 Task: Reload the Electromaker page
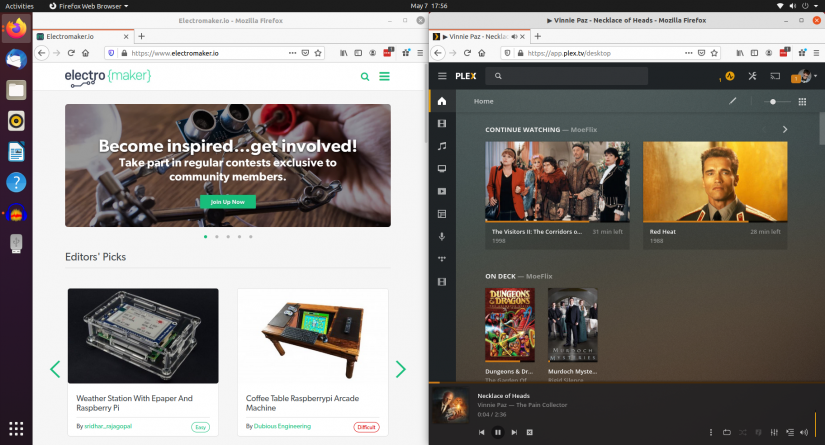click(x=71, y=53)
